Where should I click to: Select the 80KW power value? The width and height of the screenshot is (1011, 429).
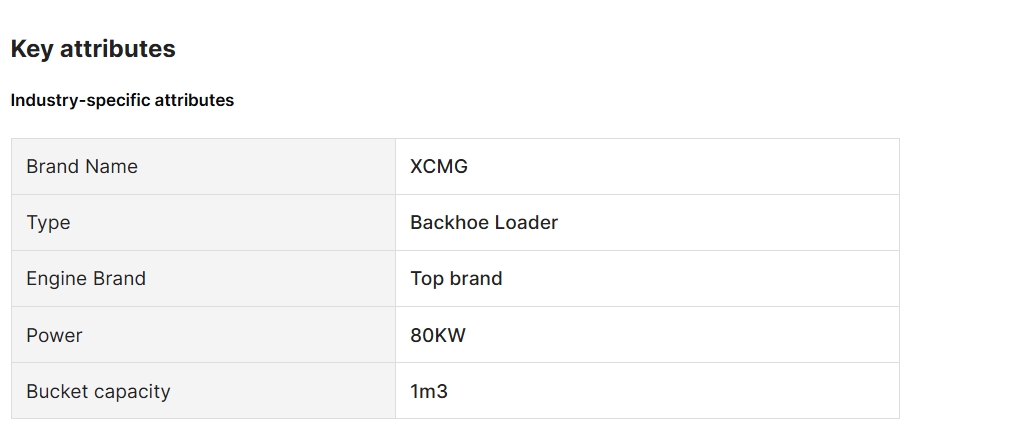[438, 335]
